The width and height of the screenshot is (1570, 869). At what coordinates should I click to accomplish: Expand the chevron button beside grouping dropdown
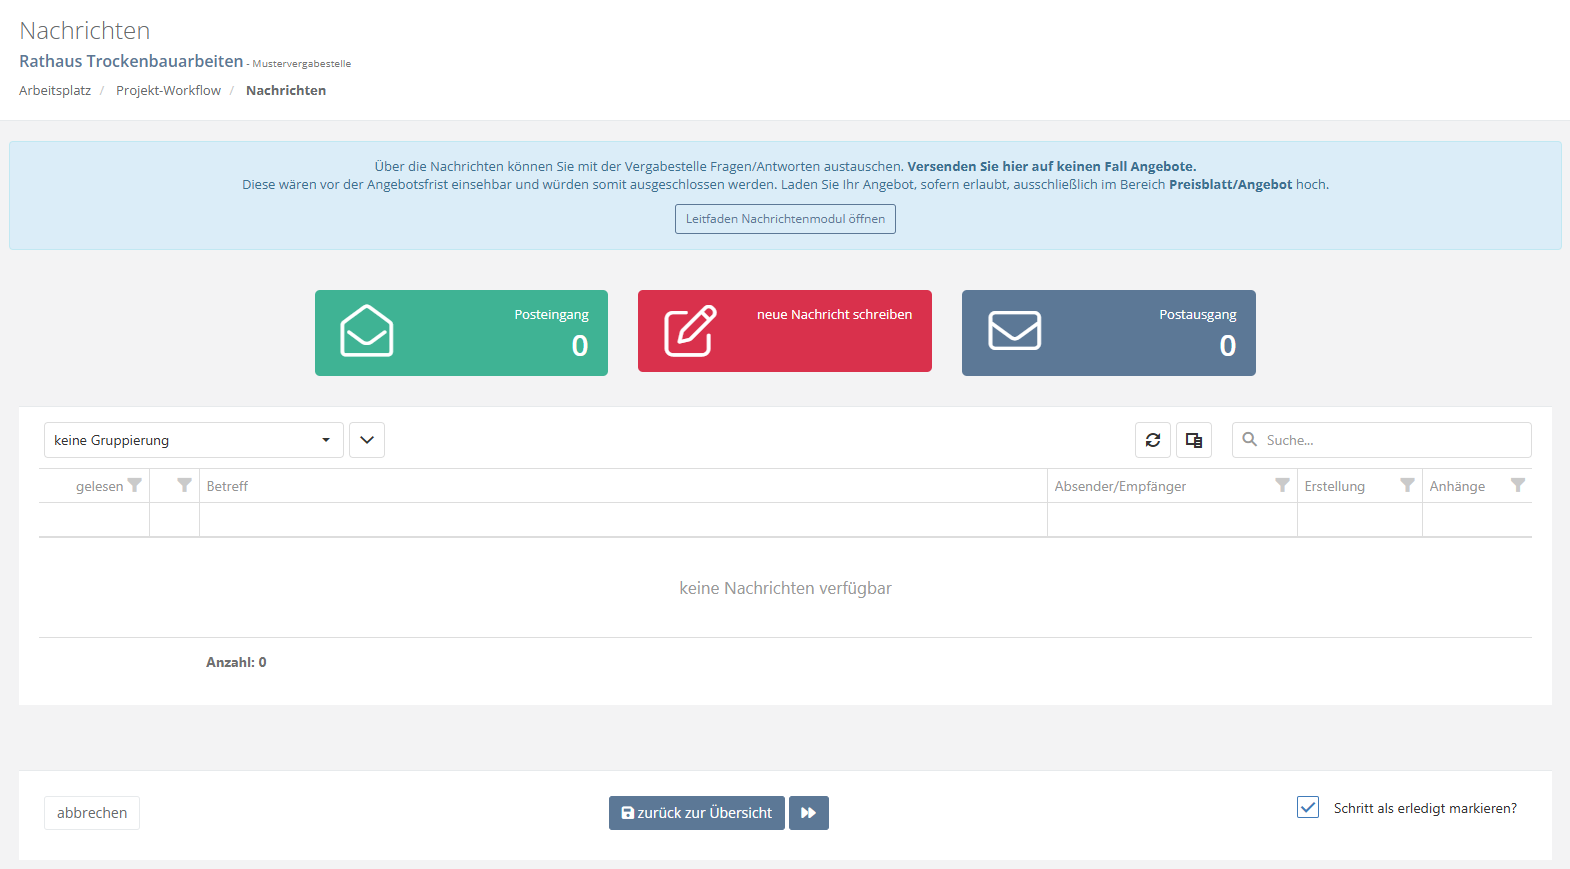click(x=367, y=440)
